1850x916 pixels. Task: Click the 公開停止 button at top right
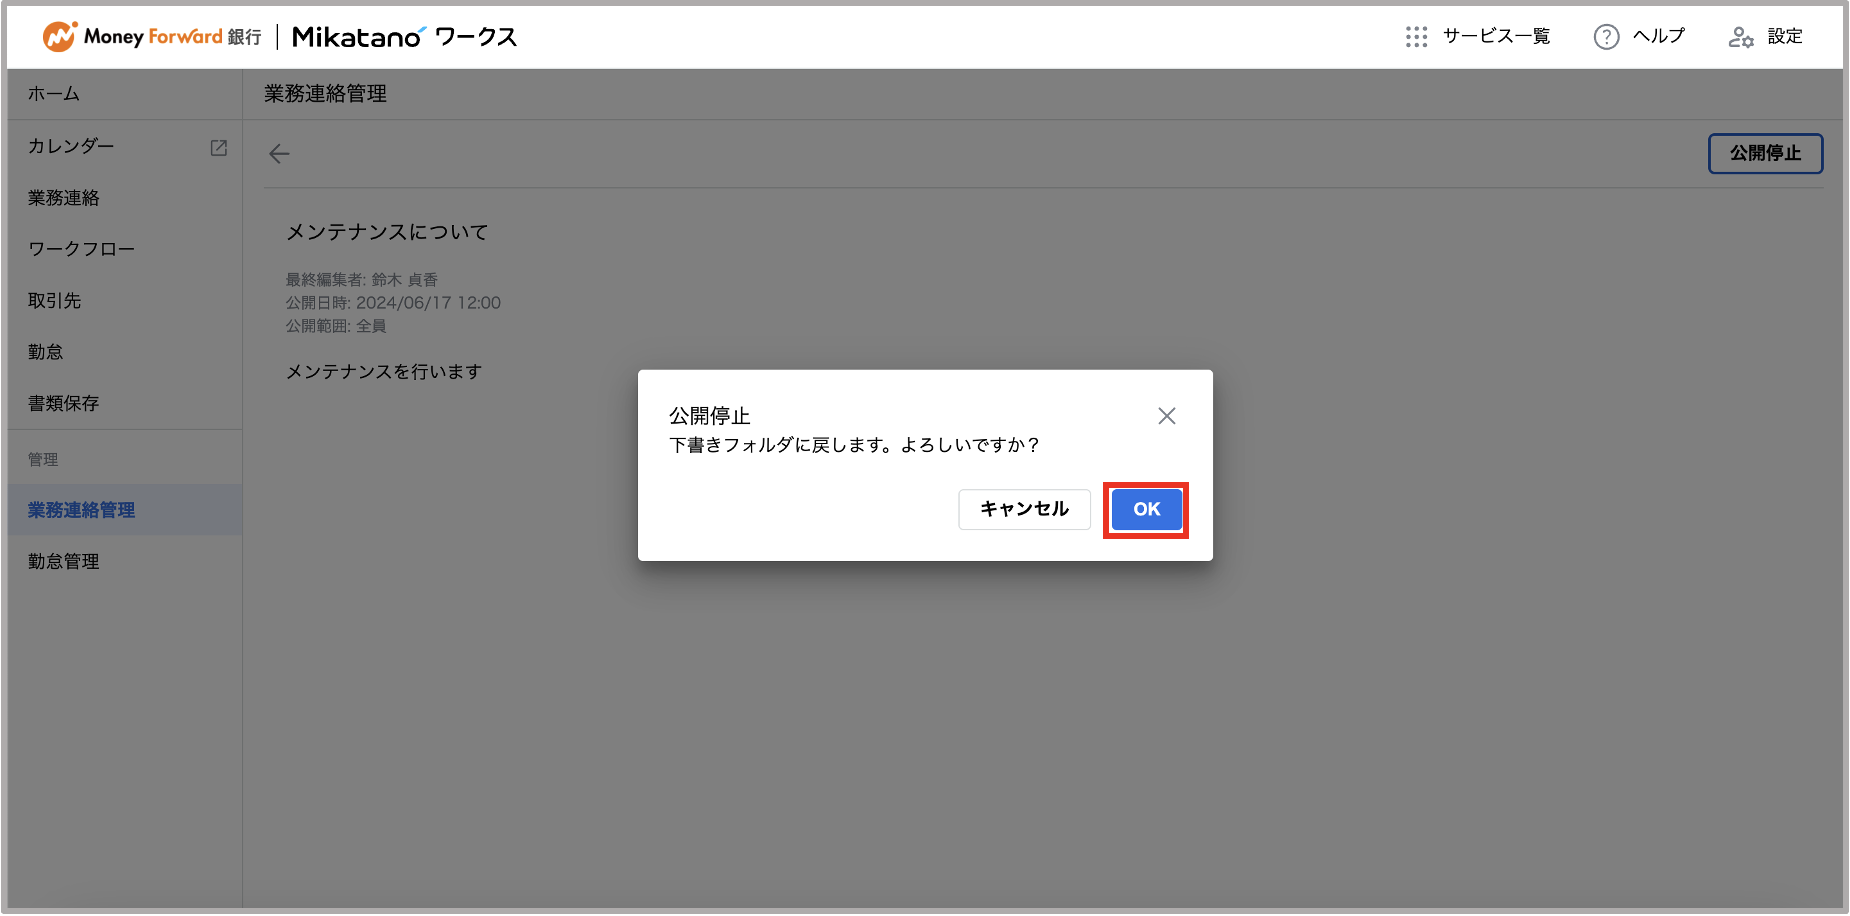pos(1765,153)
